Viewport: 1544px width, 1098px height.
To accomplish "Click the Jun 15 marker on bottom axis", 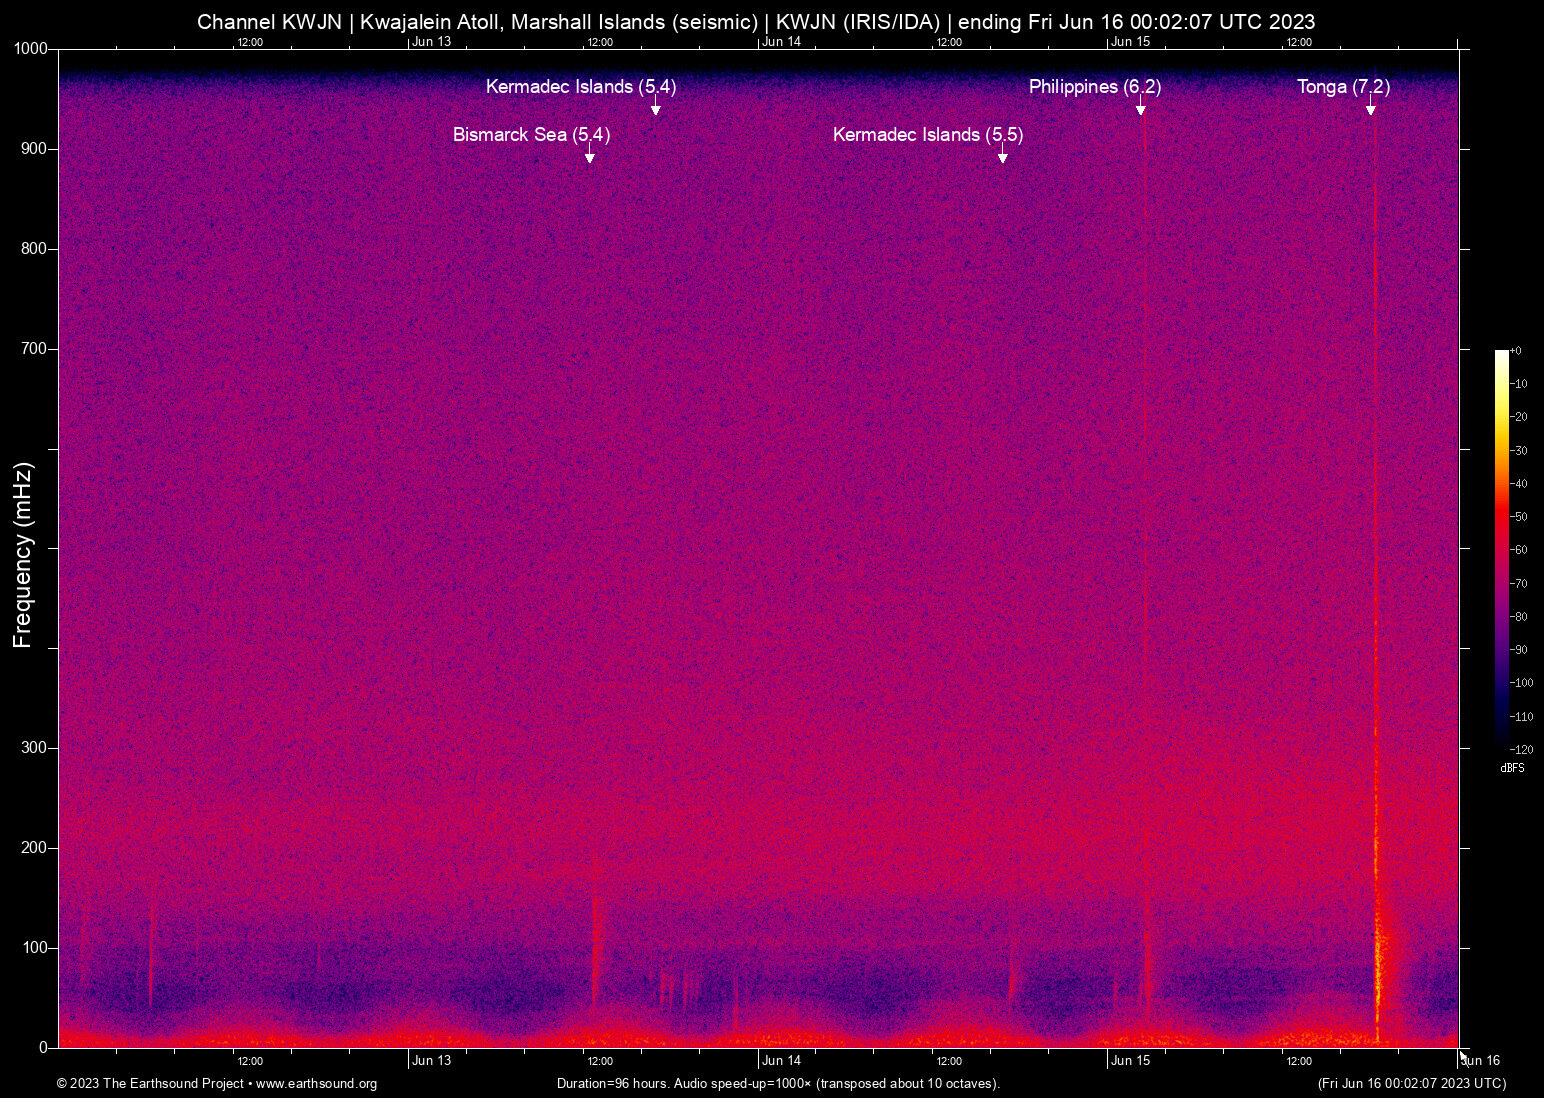I will 1130,1061.
